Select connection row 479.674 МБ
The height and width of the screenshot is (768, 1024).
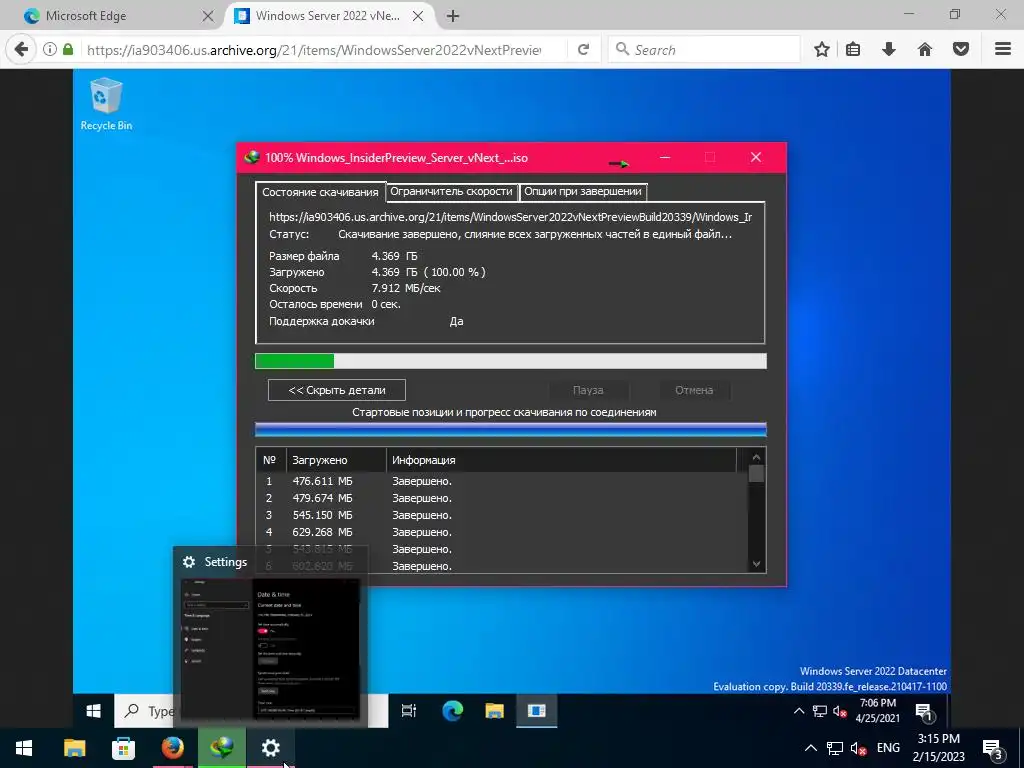[x=502, y=498]
